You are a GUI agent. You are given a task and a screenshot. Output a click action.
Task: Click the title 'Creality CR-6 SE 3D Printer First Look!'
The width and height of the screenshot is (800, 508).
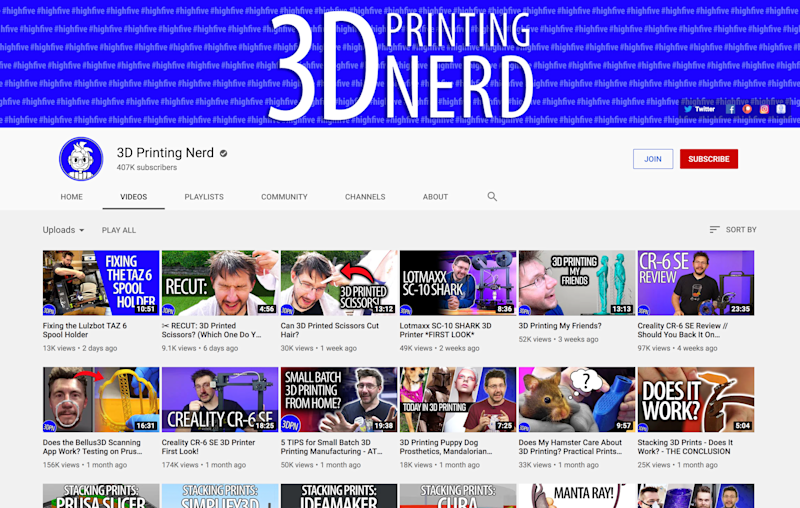(208, 447)
